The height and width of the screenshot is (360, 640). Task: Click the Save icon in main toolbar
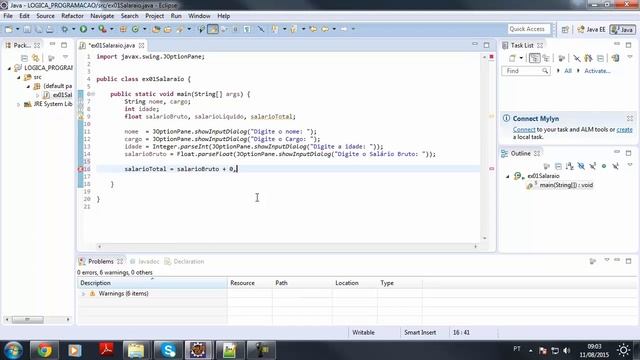coord(27,29)
